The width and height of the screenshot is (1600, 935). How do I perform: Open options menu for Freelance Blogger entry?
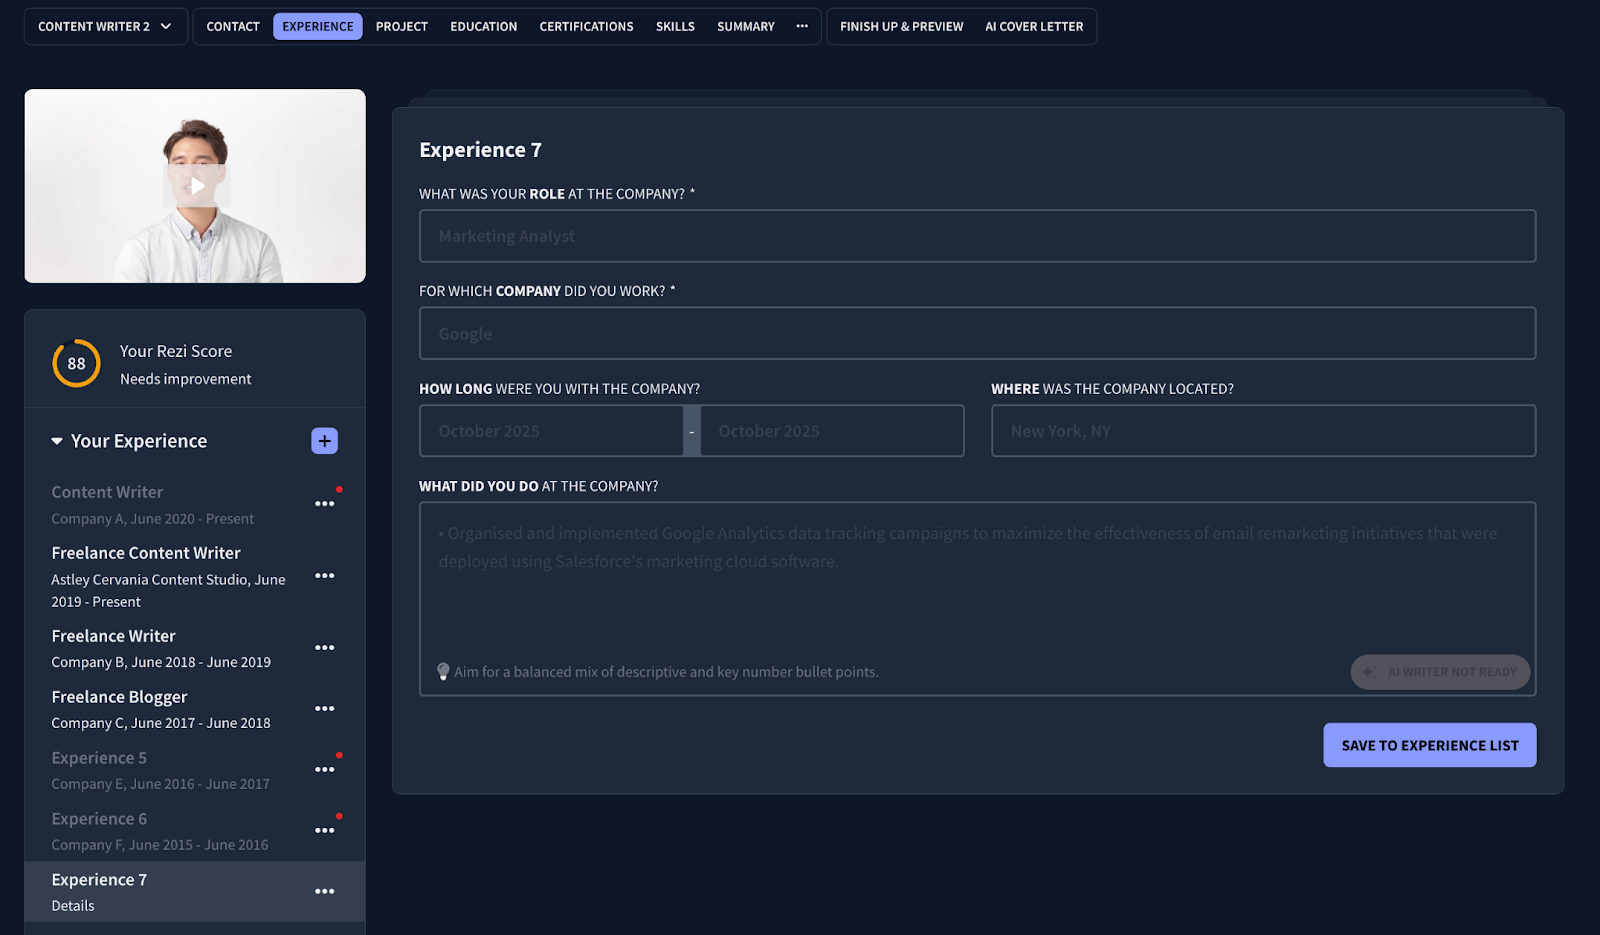[324, 708]
